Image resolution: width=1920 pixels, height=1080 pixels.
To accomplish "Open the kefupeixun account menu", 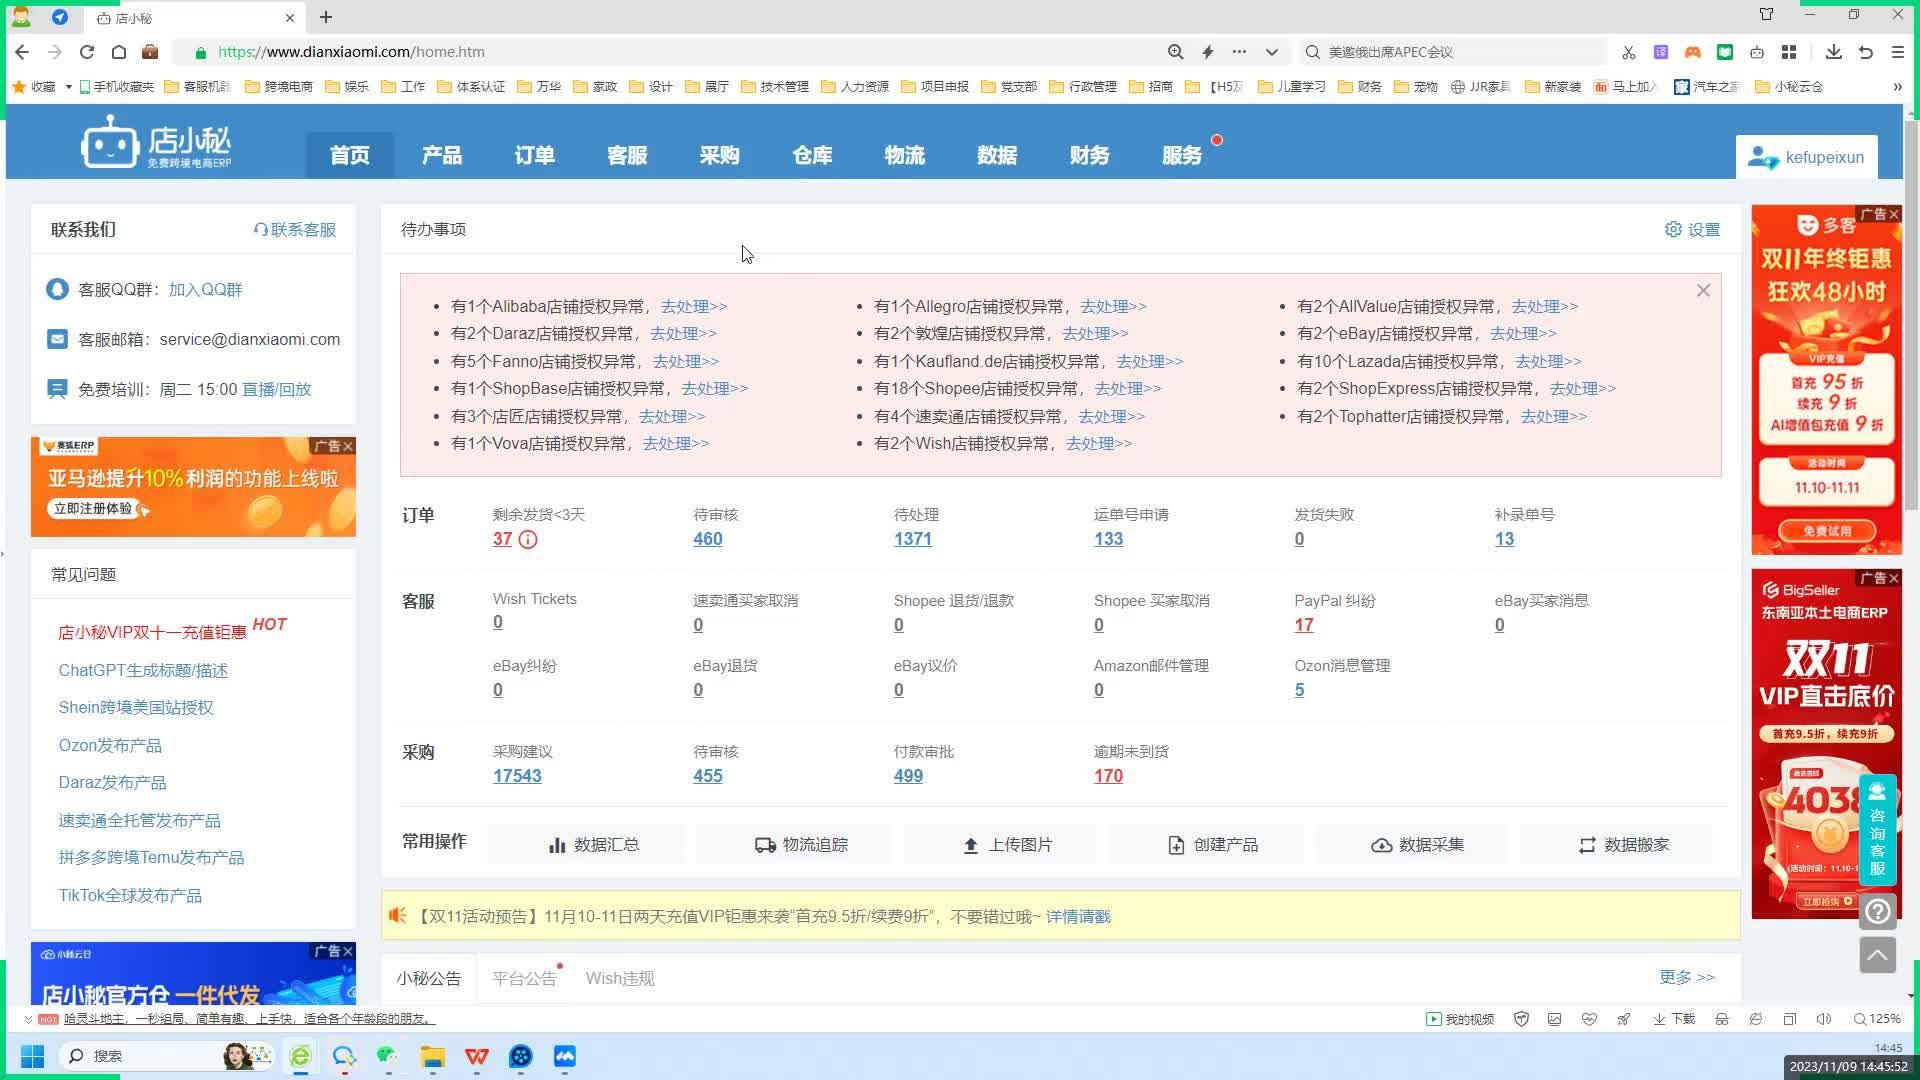I will pyautogui.click(x=1806, y=157).
